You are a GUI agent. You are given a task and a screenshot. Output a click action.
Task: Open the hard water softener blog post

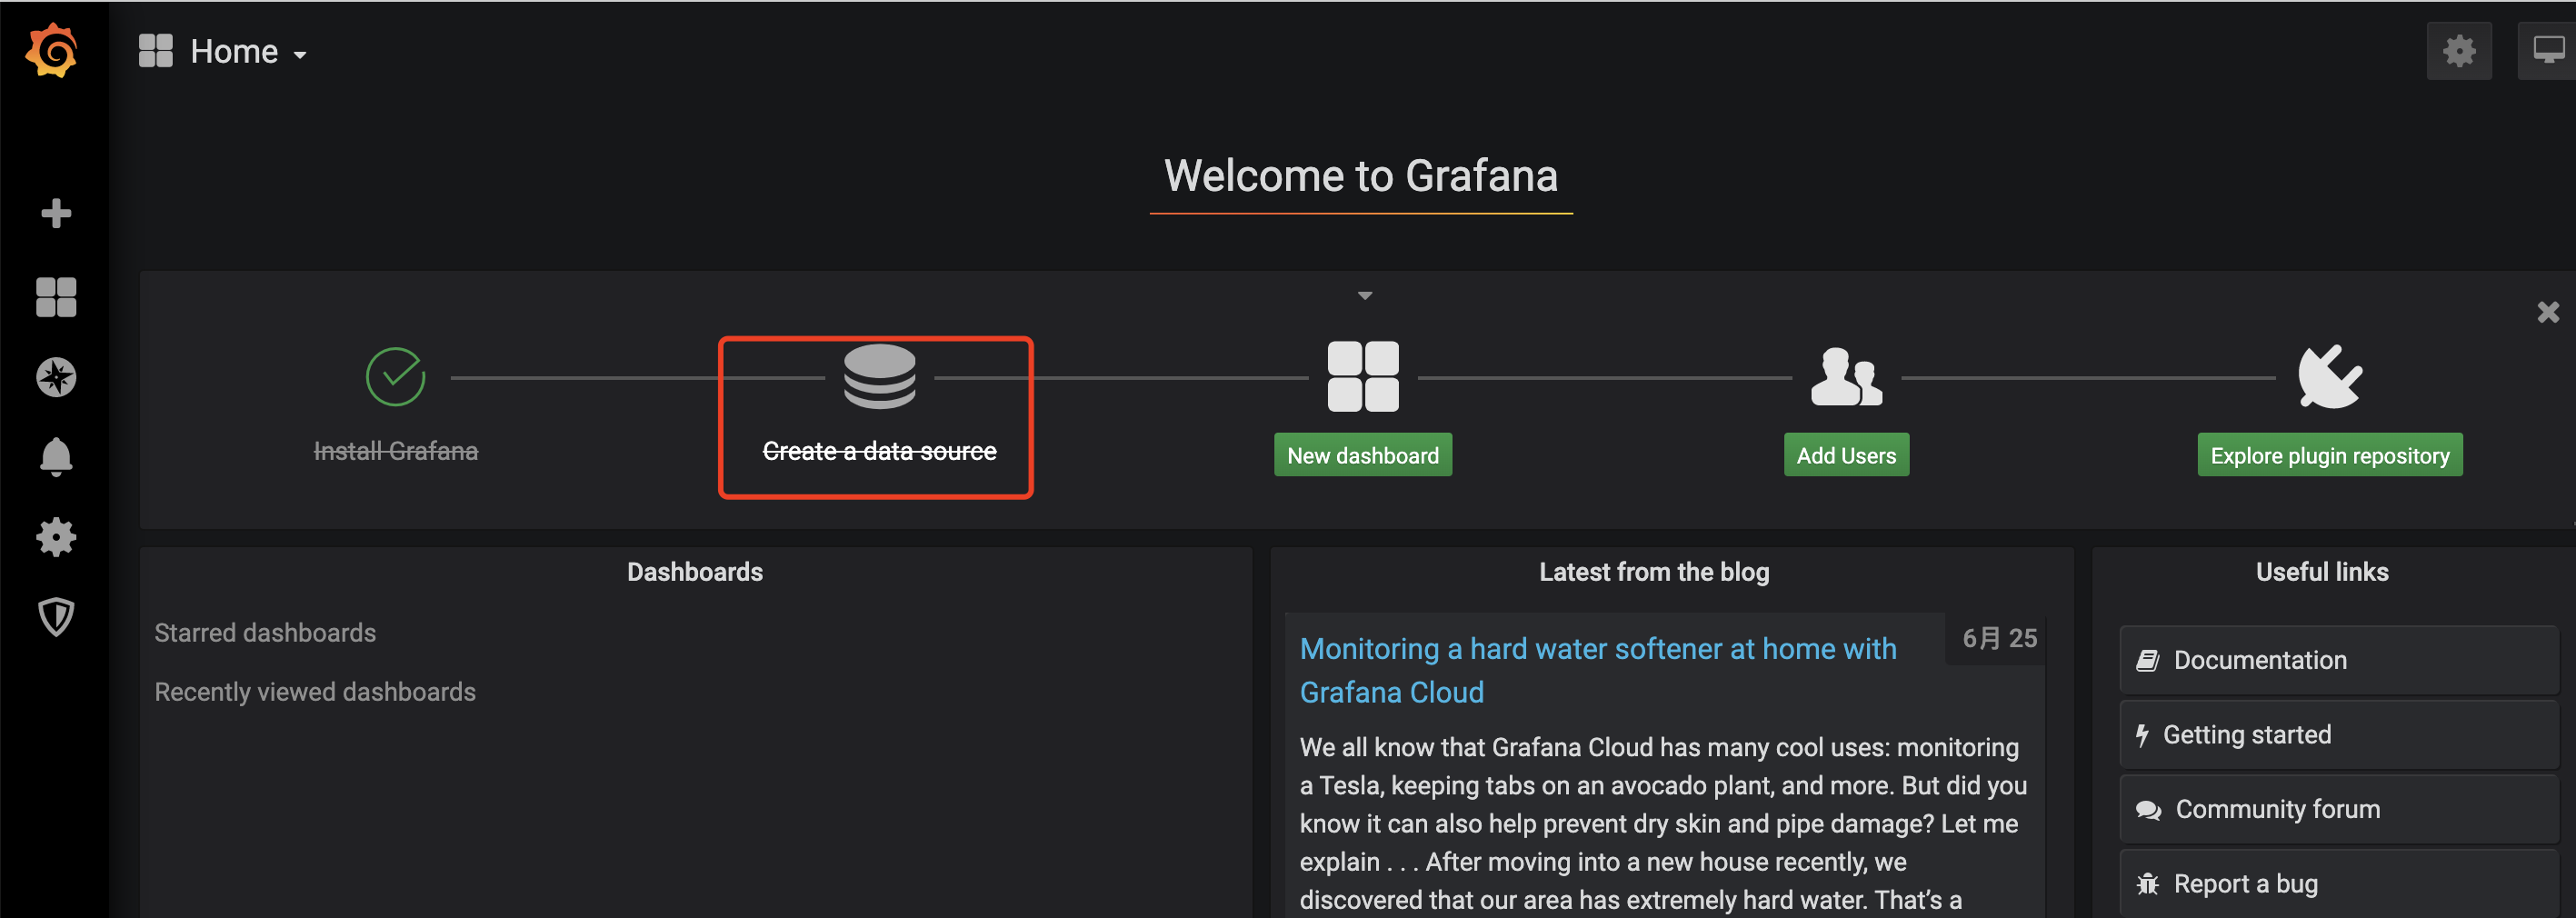(x=1597, y=670)
